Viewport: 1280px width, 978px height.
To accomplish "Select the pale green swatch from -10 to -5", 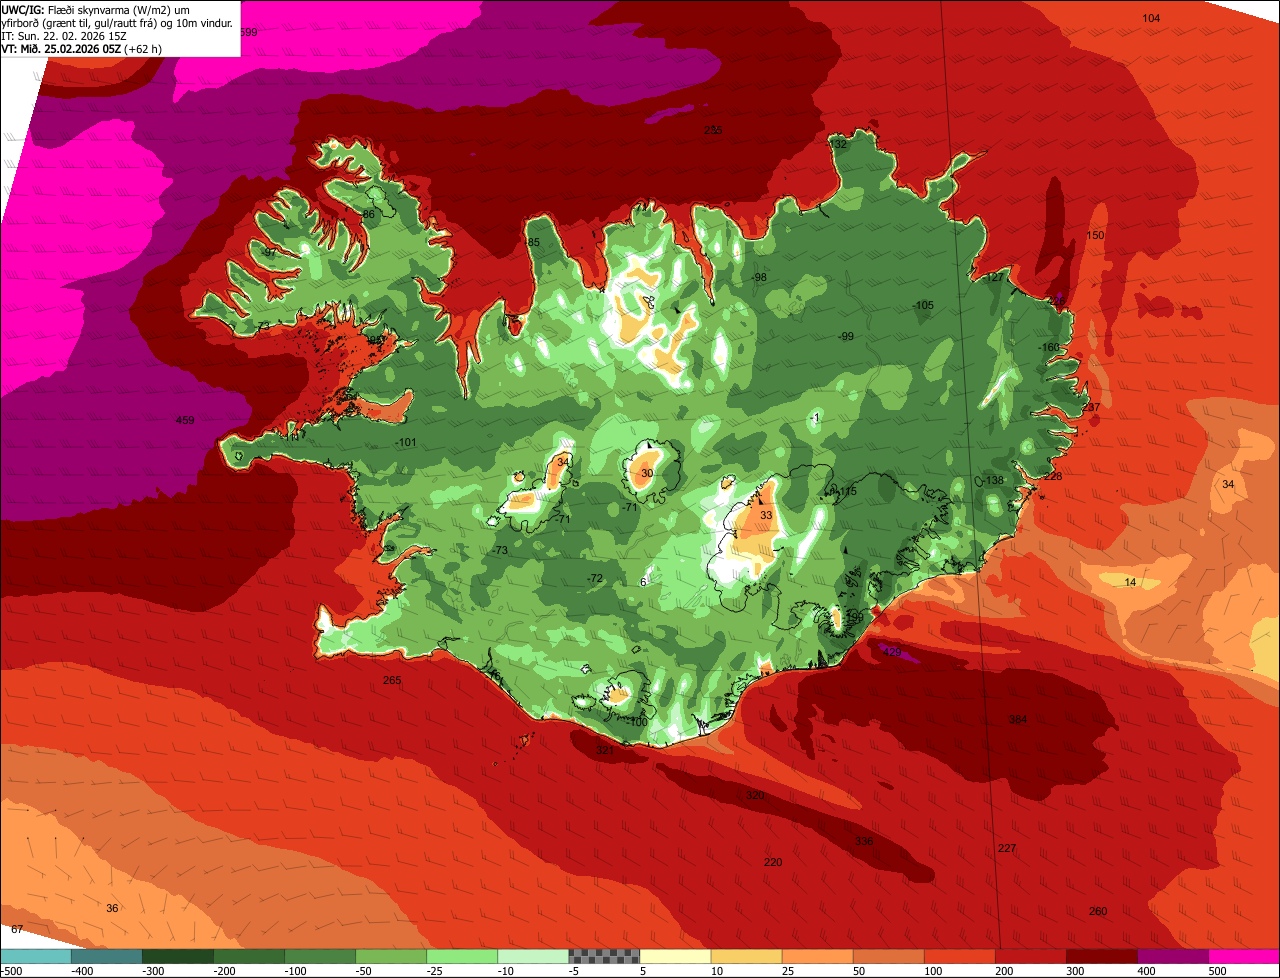I will pyautogui.click(x=533, y=956).
